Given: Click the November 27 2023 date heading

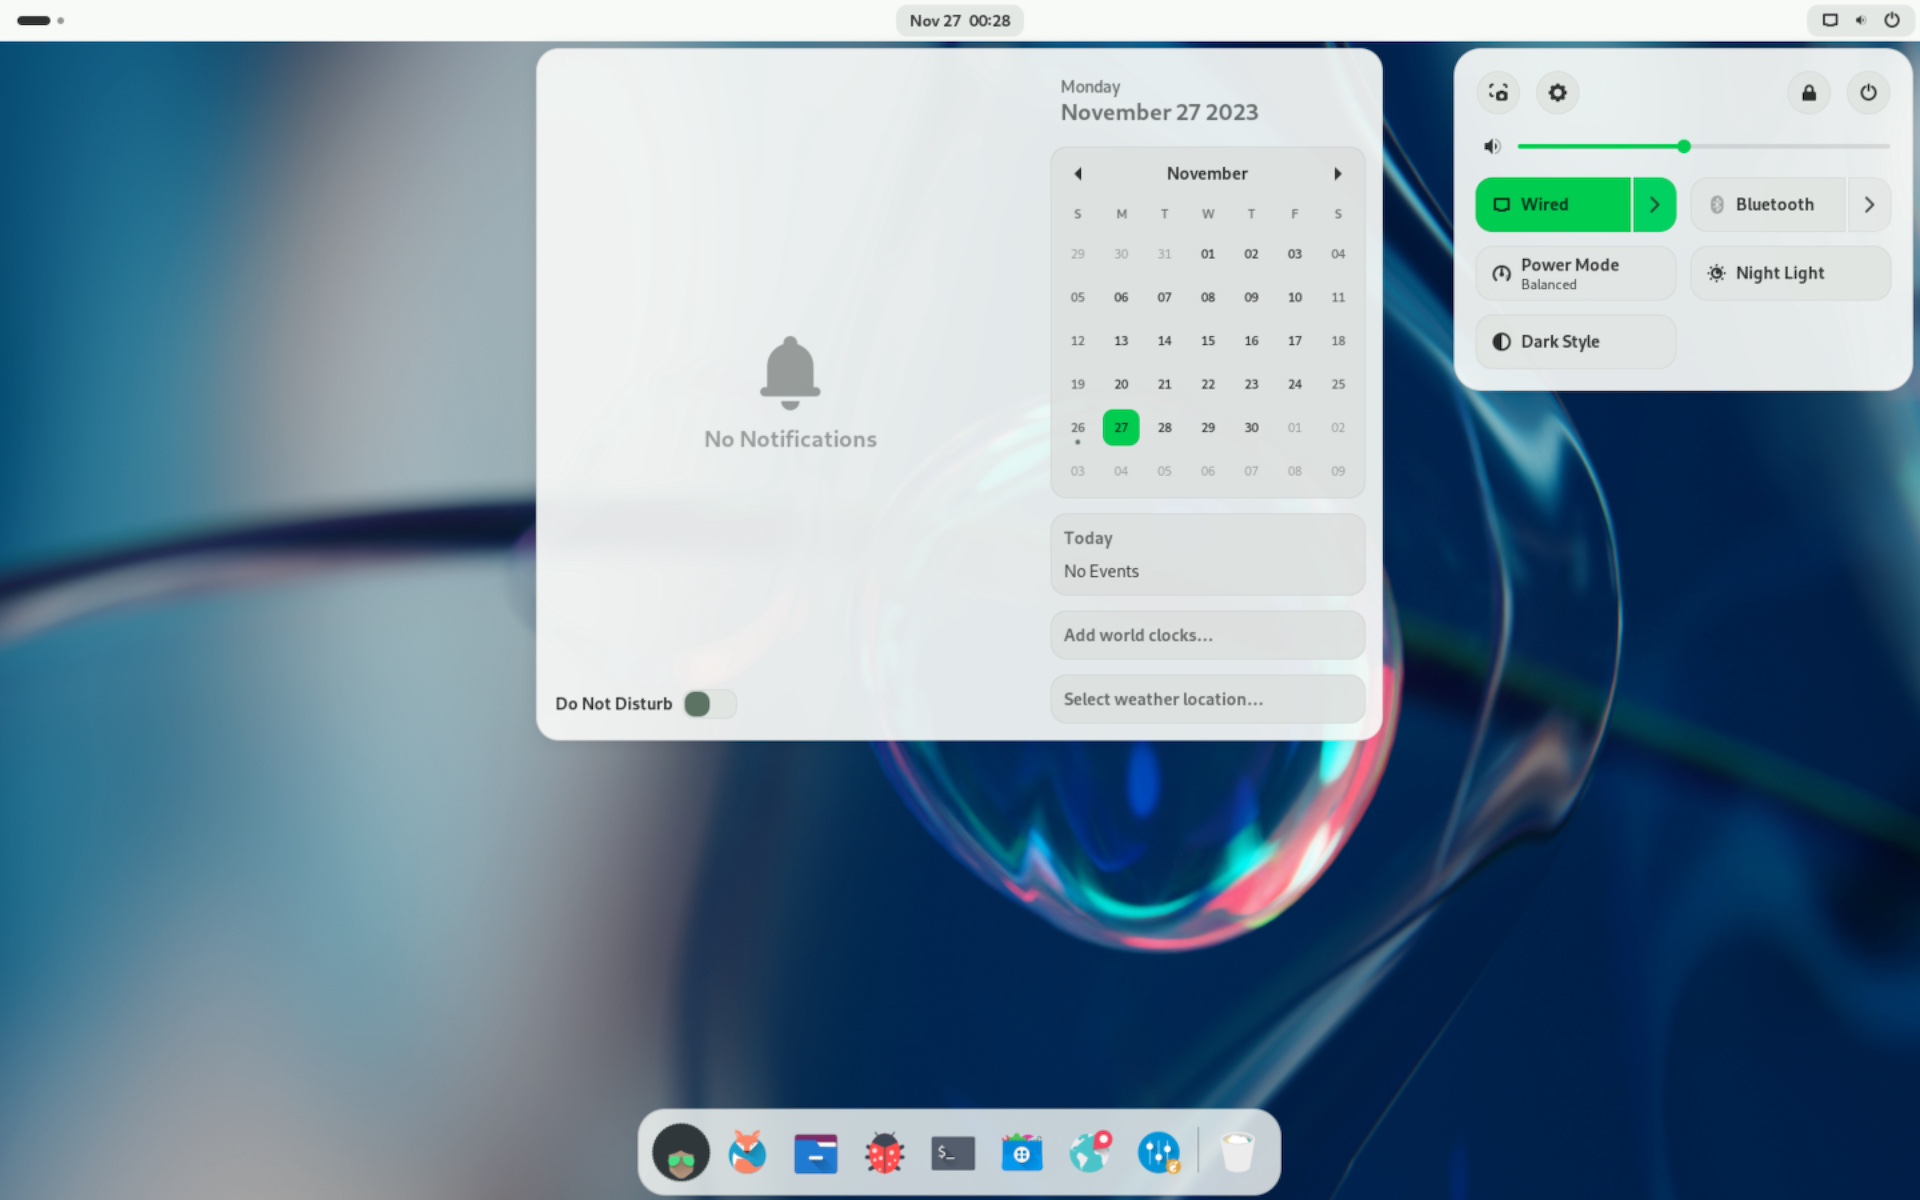Looking at the screenshot, I should point(1159,112).
